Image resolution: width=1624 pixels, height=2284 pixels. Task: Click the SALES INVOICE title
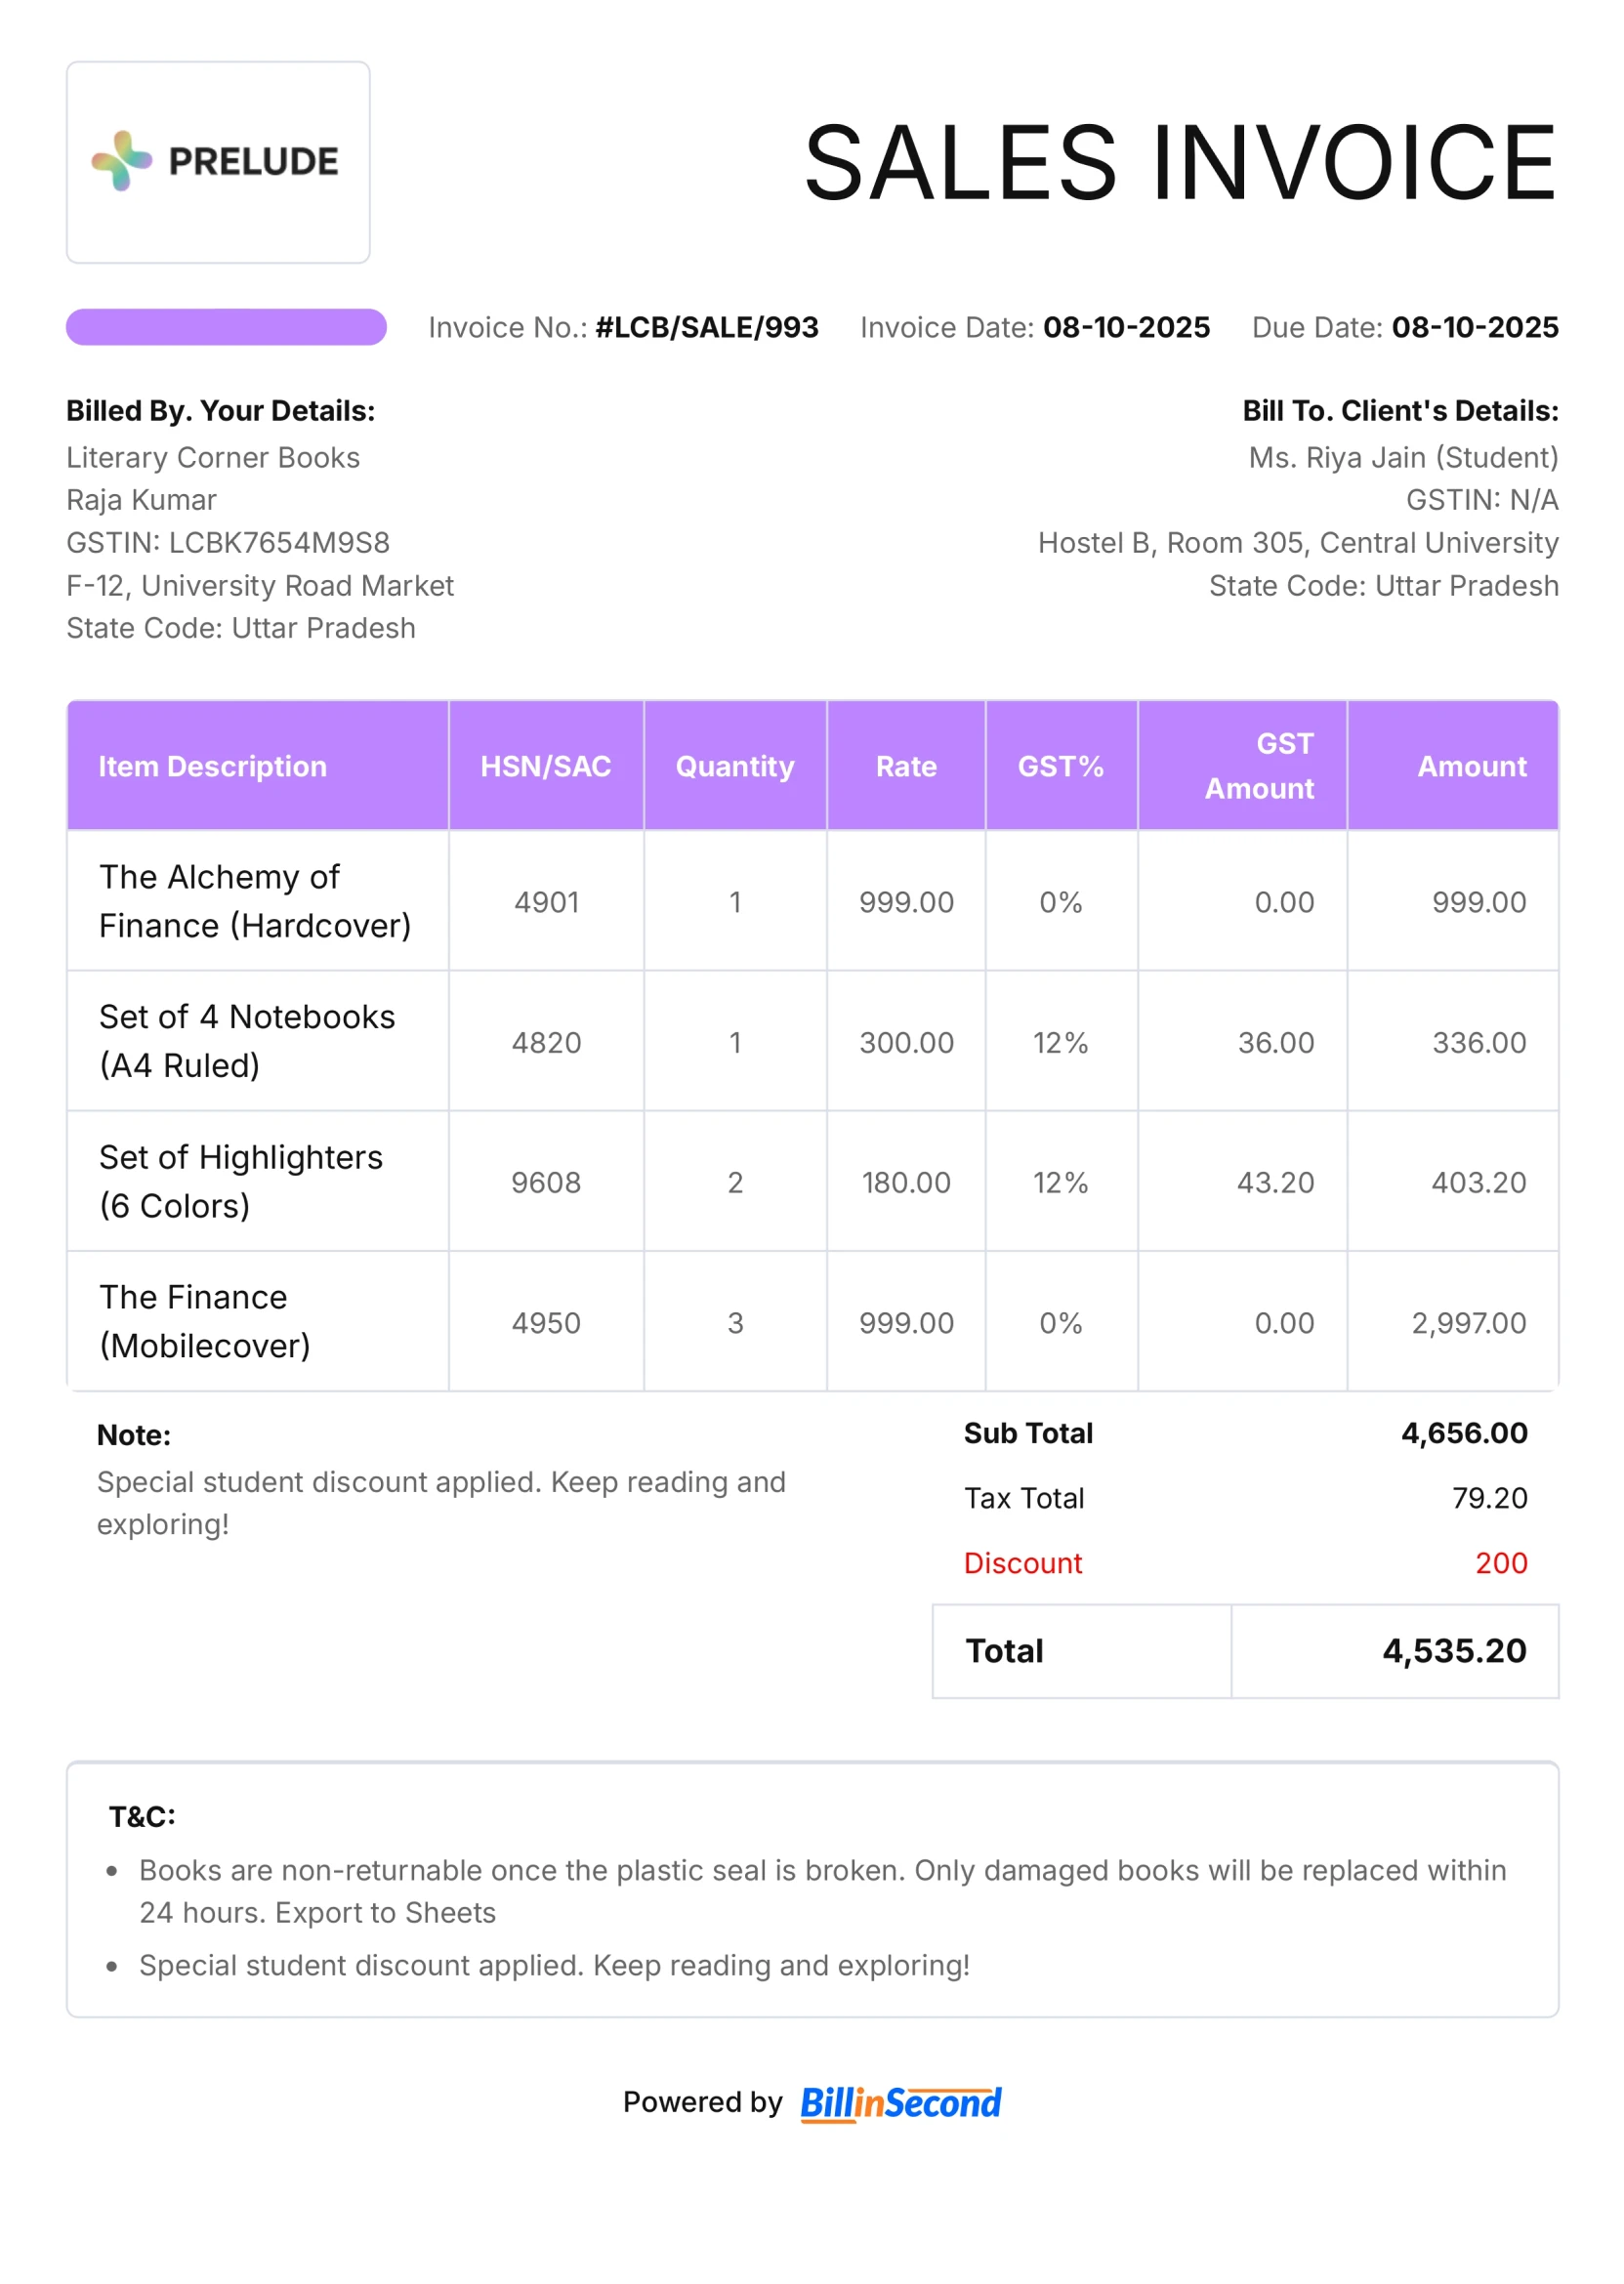pyautogui.click(x=1180, y=163)
